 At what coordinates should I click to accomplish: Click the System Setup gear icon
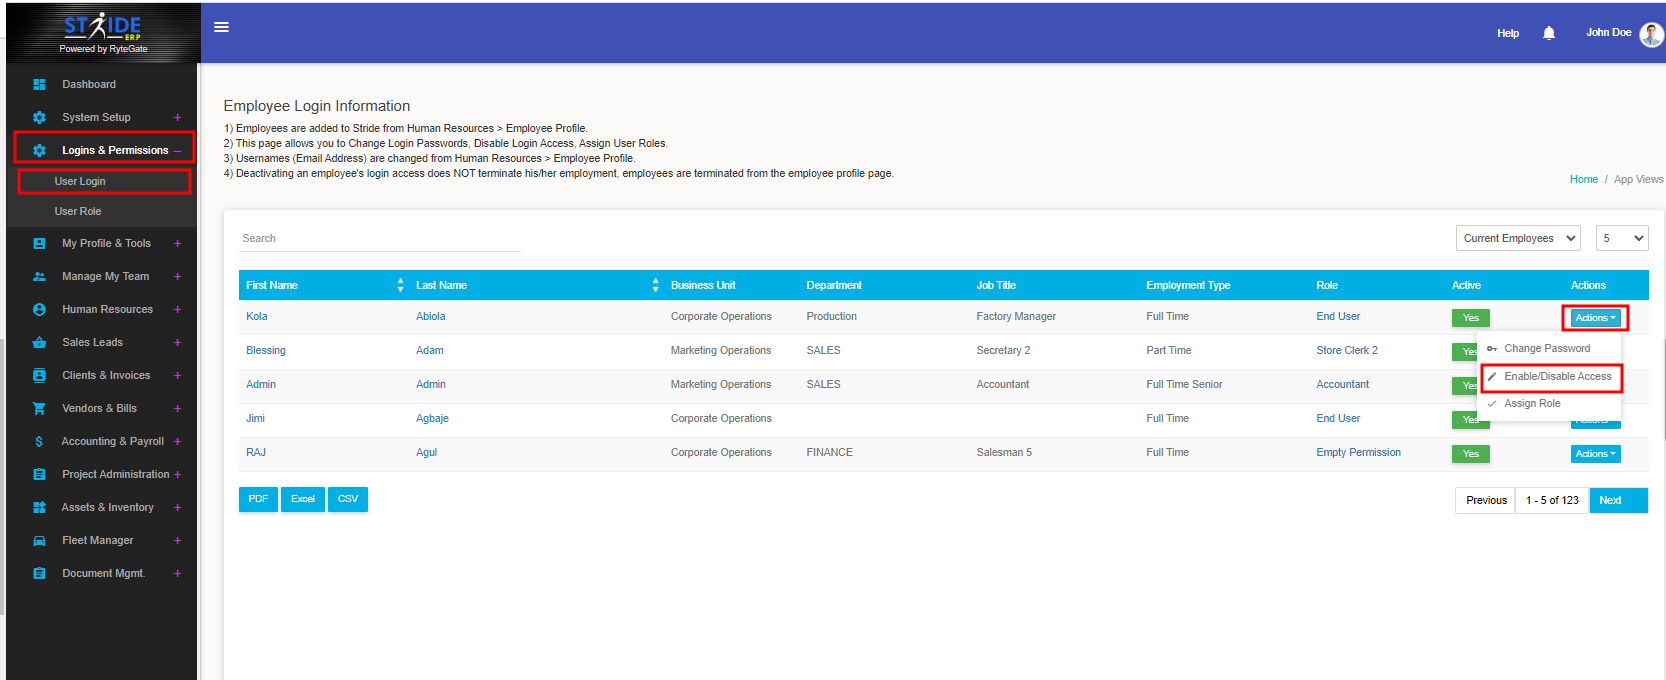click(x=39, y=118)
